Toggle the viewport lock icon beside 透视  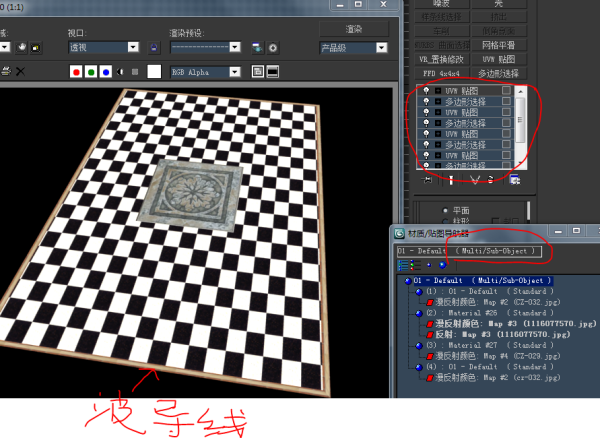[153, 48]
